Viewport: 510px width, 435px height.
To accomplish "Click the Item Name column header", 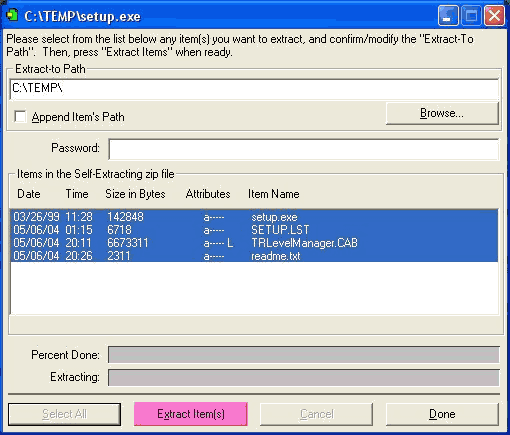I will click(x=274, y=194).
